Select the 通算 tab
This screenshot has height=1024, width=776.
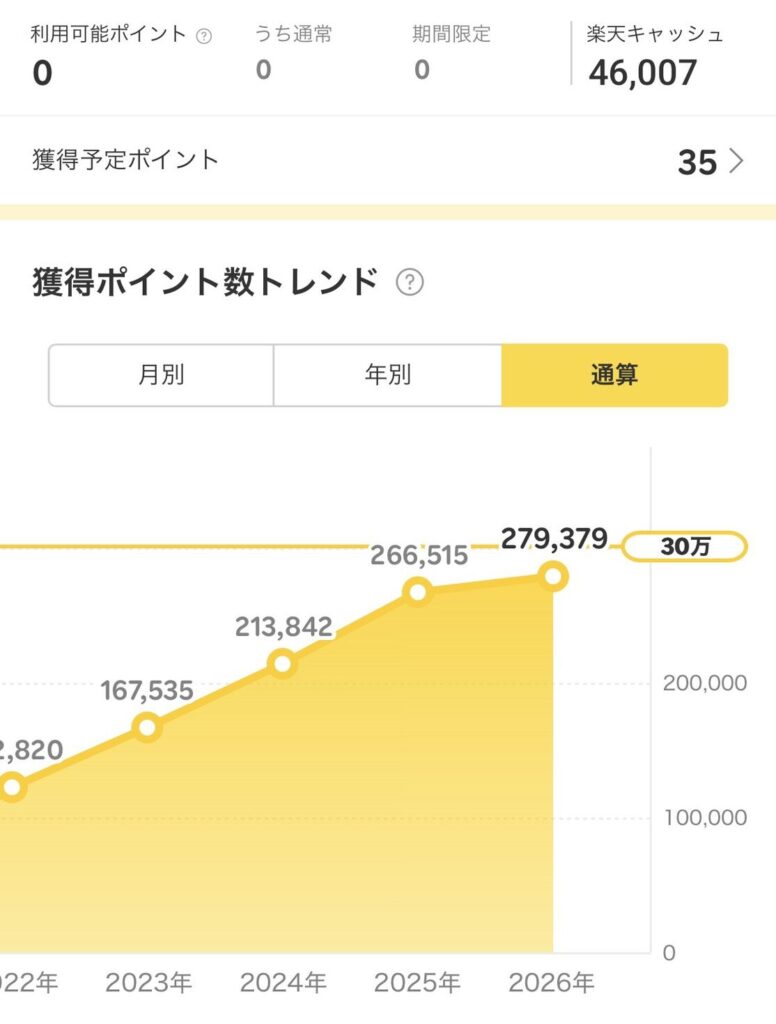coord(614,375)
